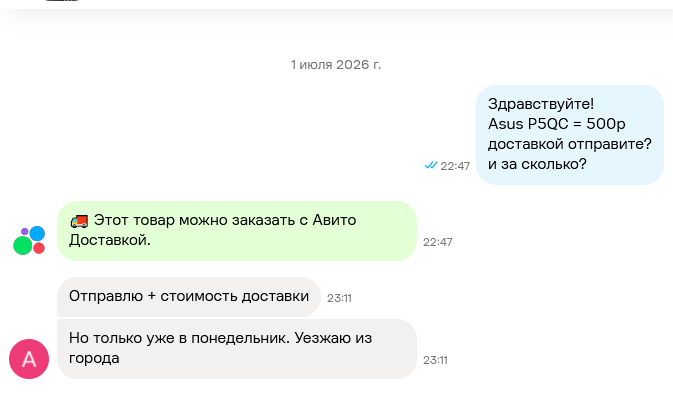Screen dimensions: 673x406
Task: Click the "доставкой отправите?" line of the message
Action: tap(570, 144)
